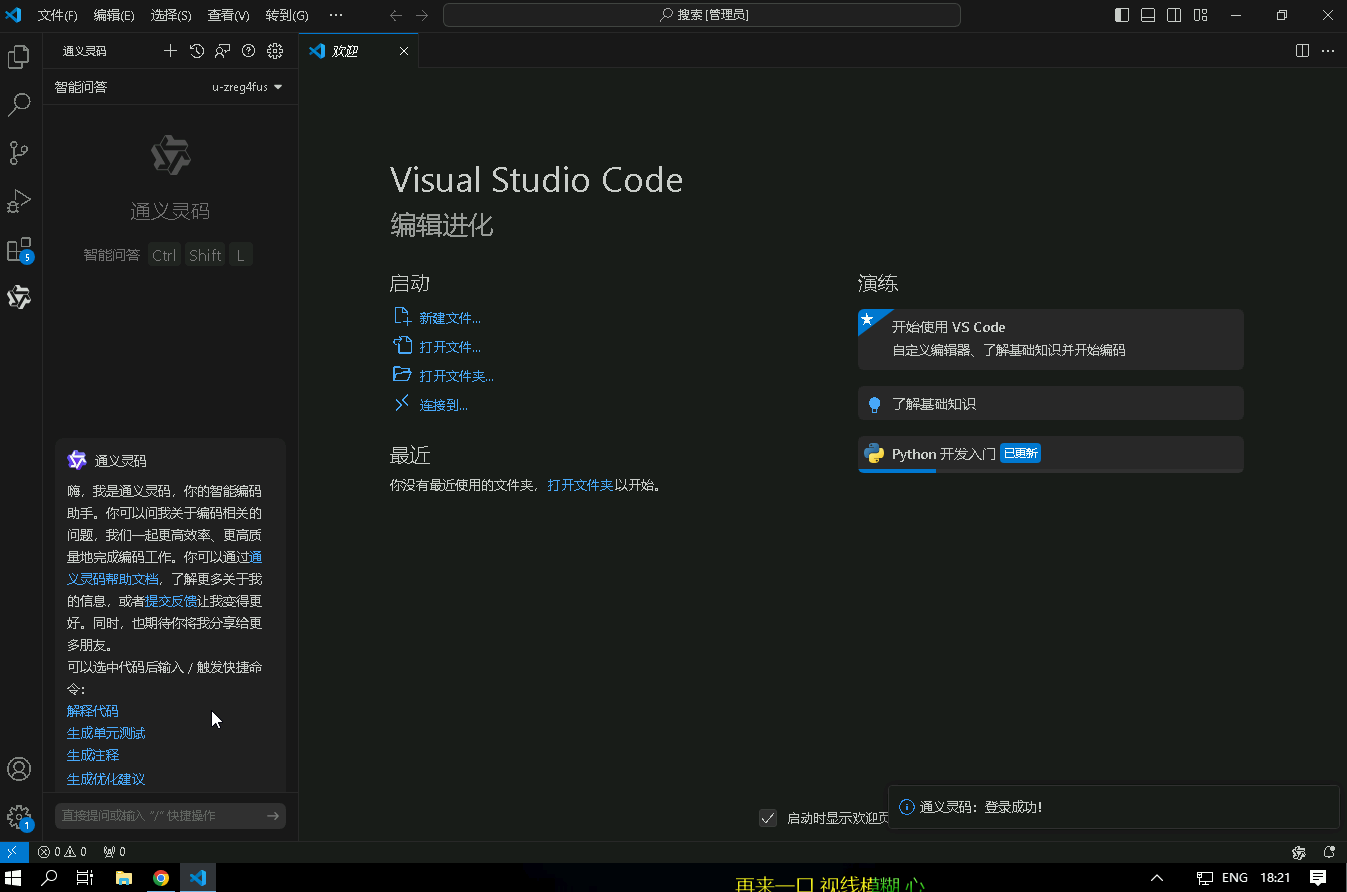The image size is (1347, 892).
Task: Click the 连接到... link
Action: [x=444, y=405]
